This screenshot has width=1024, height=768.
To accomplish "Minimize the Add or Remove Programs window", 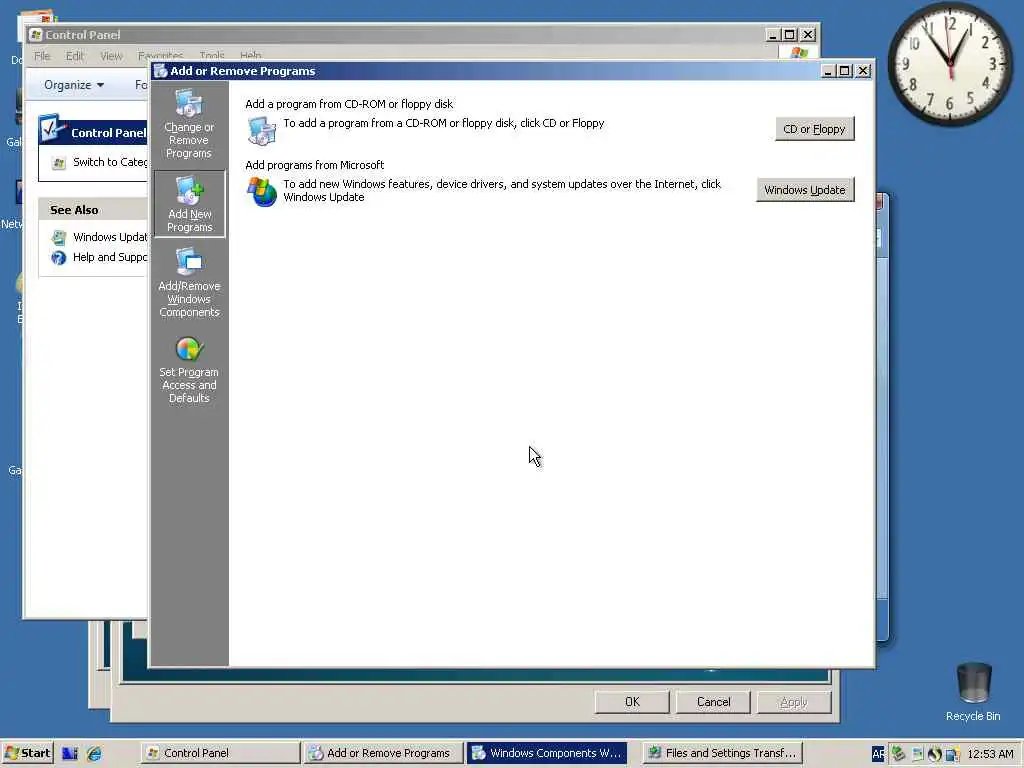I will point(828,71).
